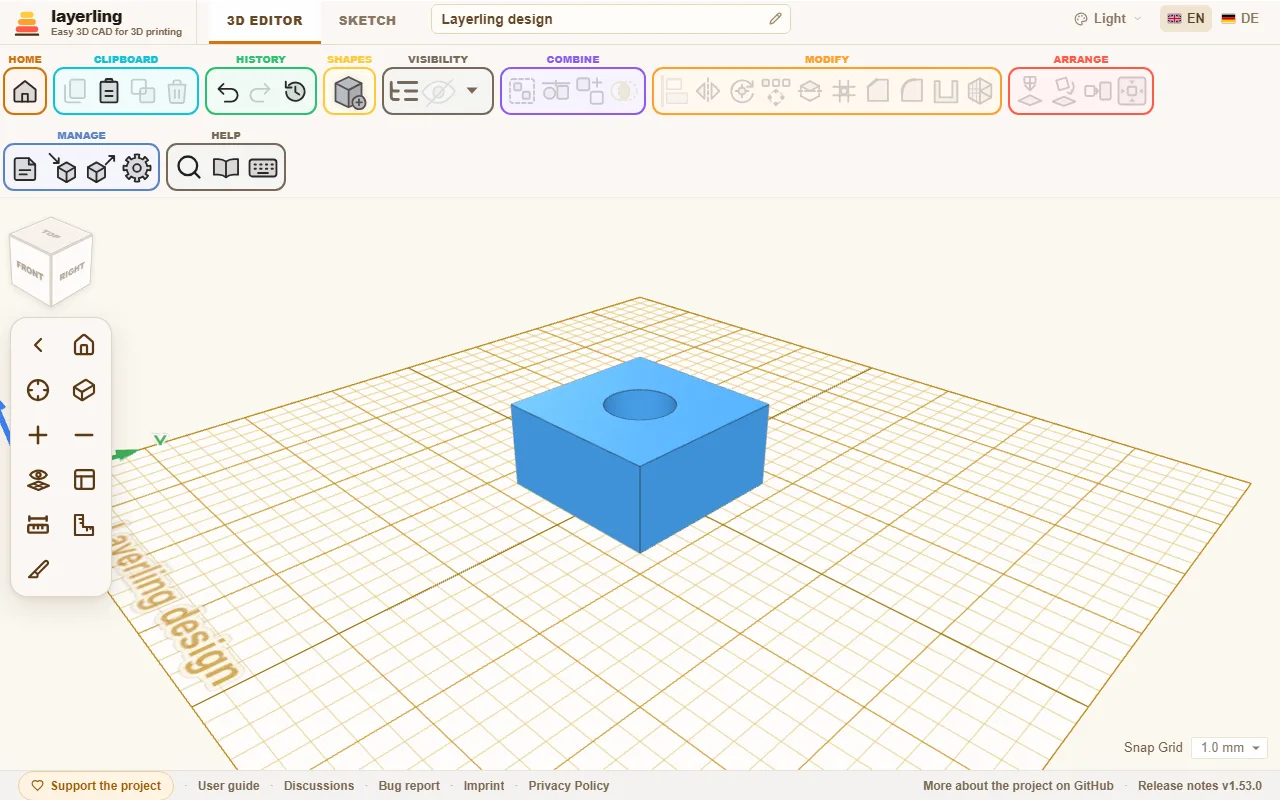Show keyboard shortcuts icon

tap(263, 168)
